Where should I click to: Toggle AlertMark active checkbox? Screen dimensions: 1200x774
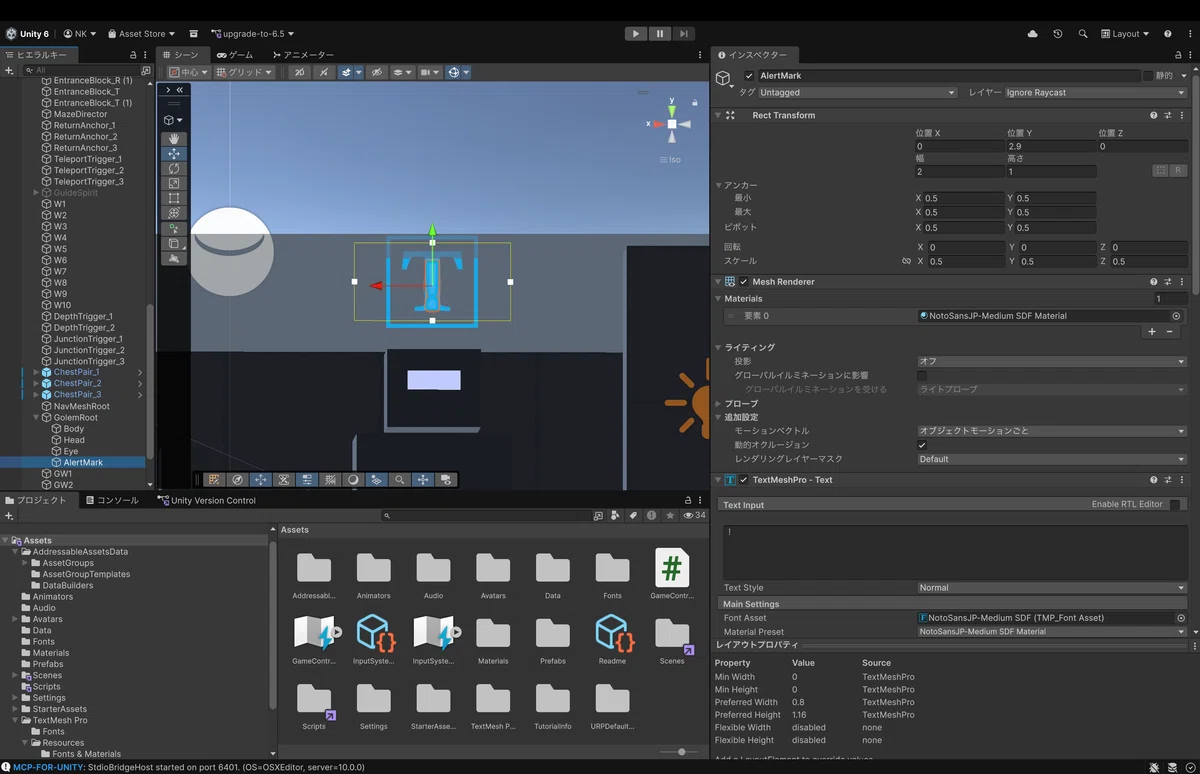point(750,76)
